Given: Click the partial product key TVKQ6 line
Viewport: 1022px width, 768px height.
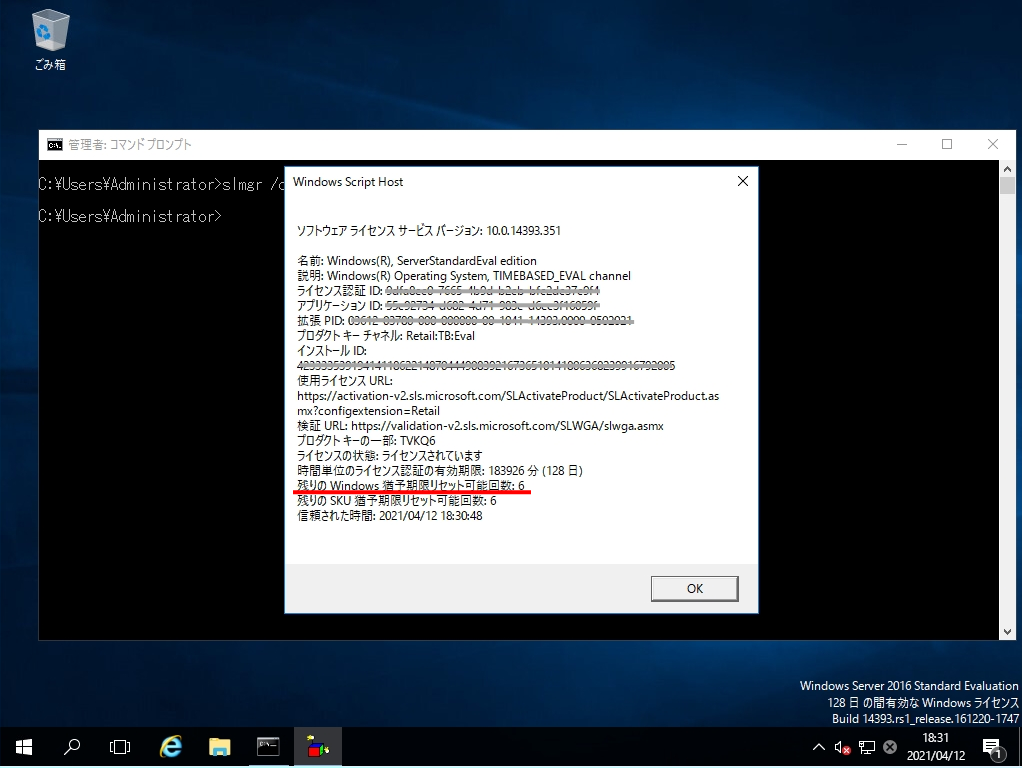Looking at the screenshot, I should click(x=366, y=441).
